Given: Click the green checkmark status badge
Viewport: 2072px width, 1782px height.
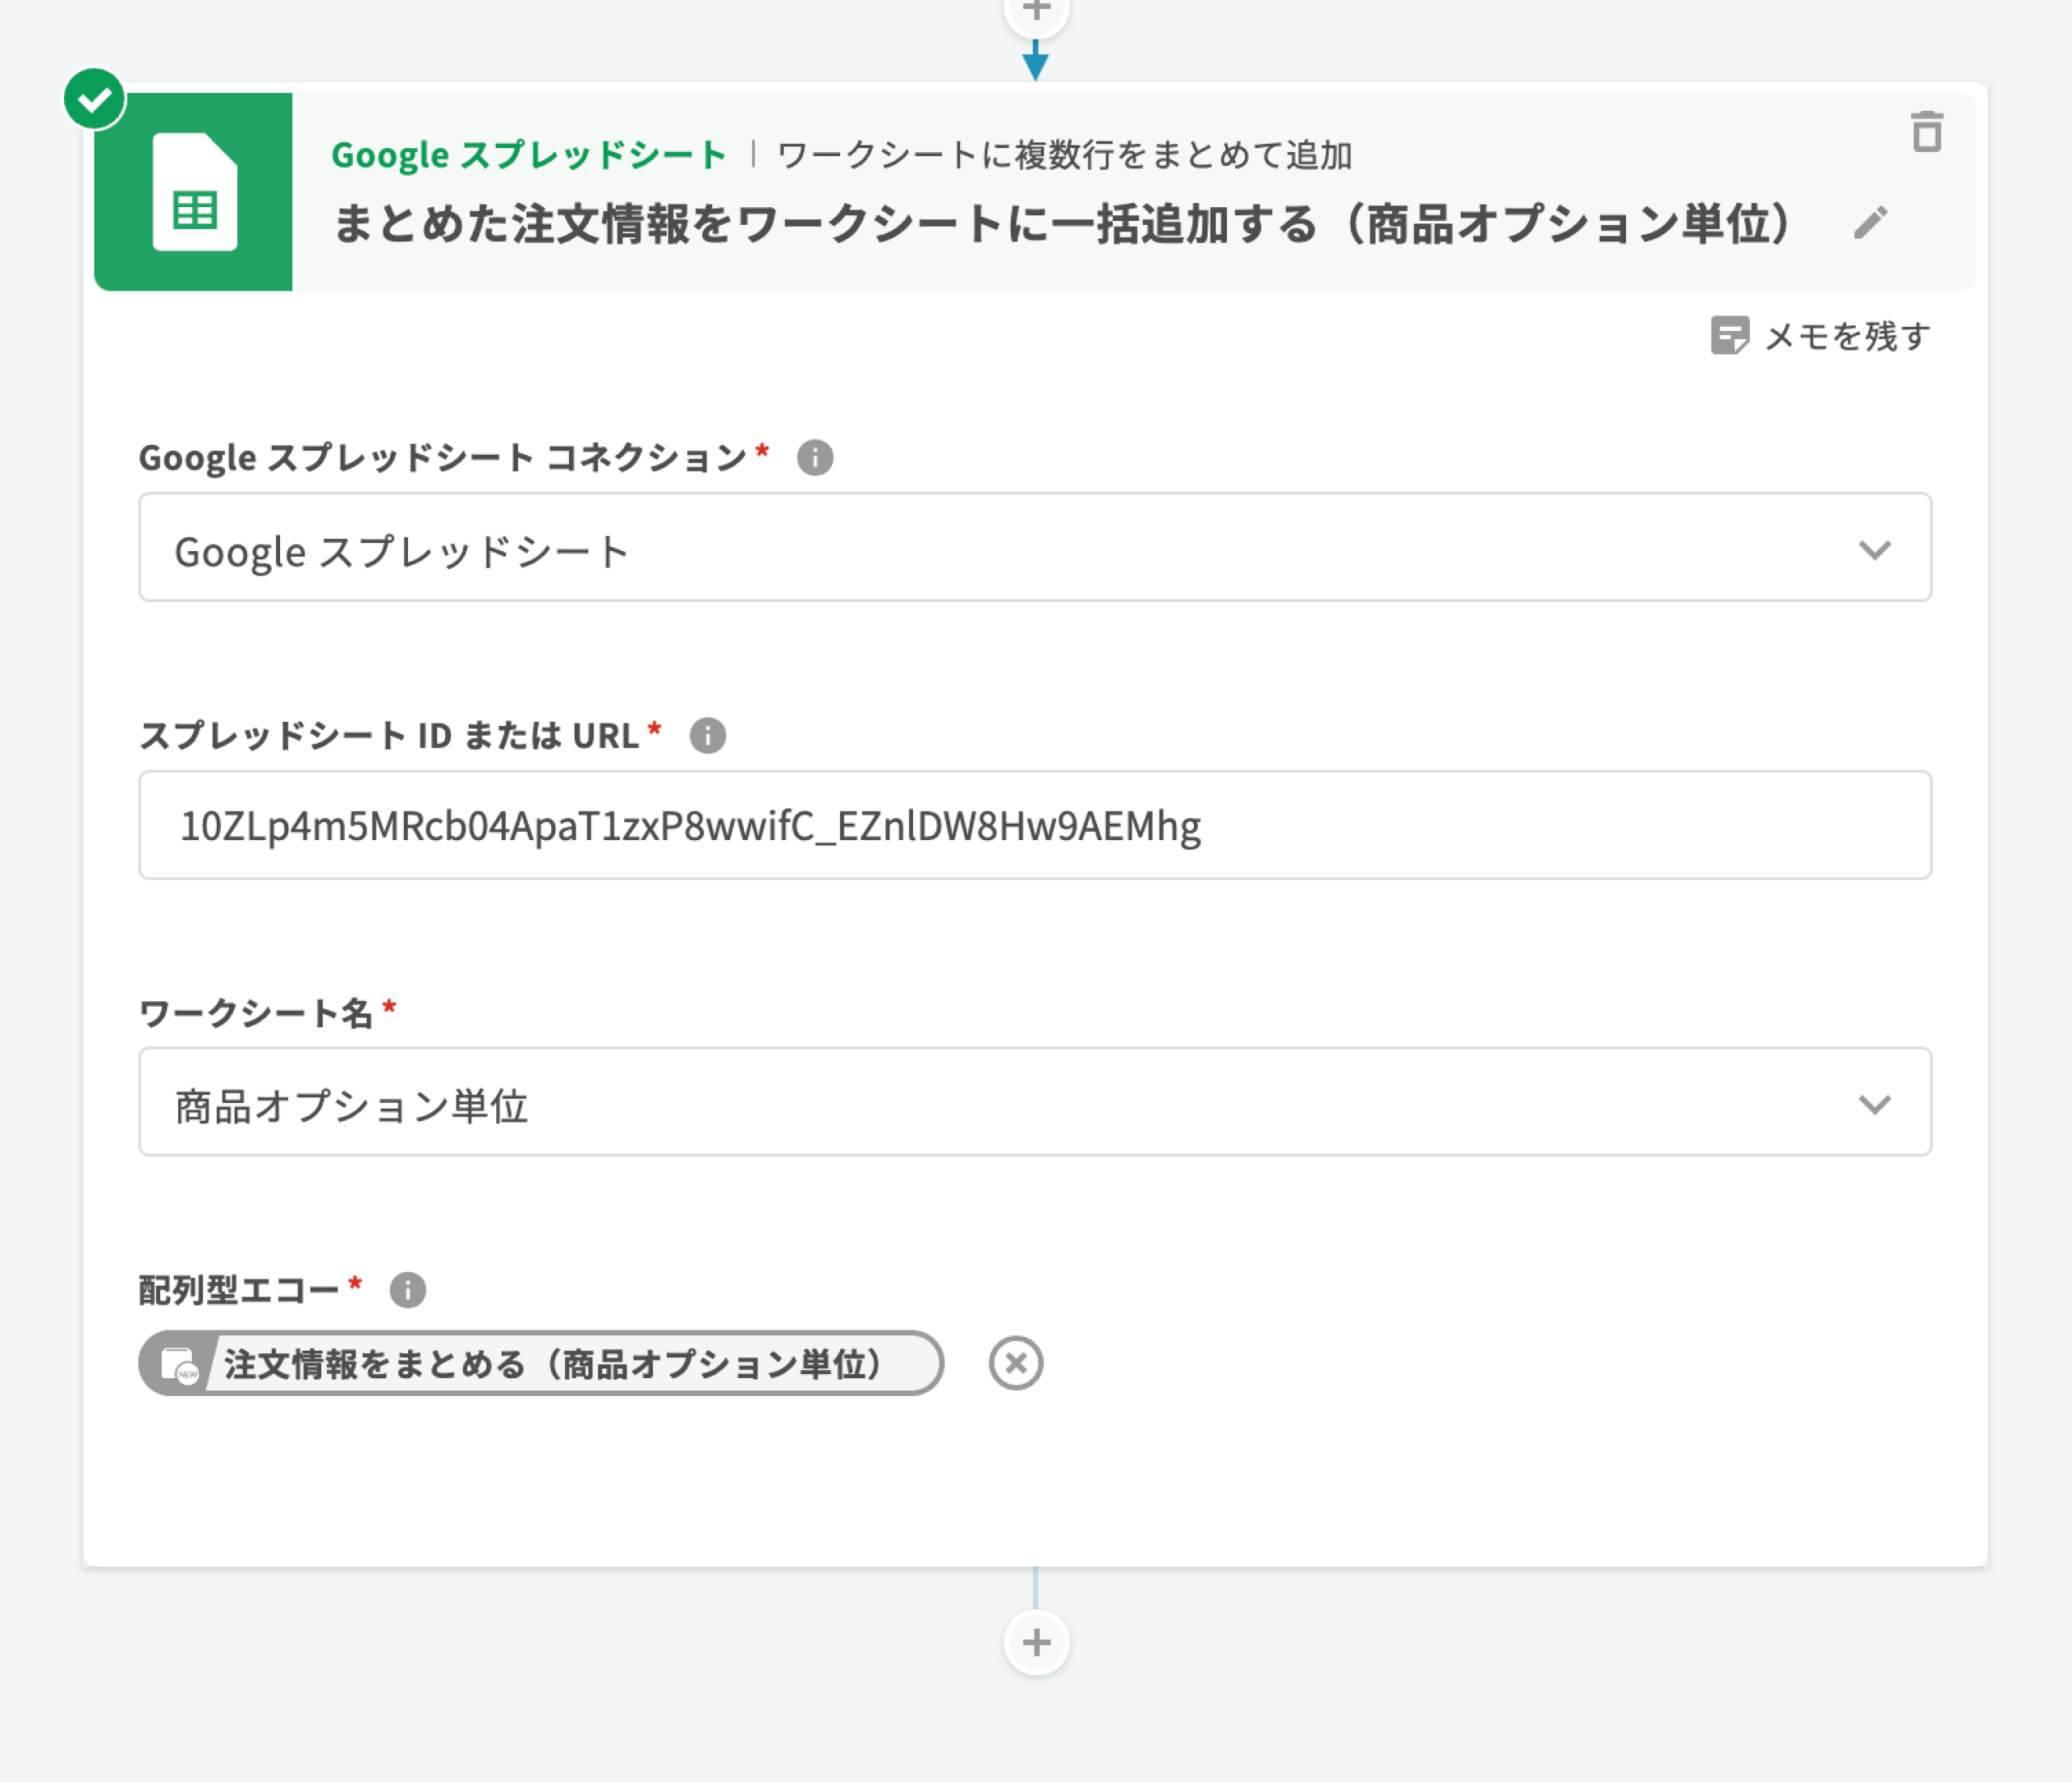Looking at the screenshot, I should [x=94, y=99].
